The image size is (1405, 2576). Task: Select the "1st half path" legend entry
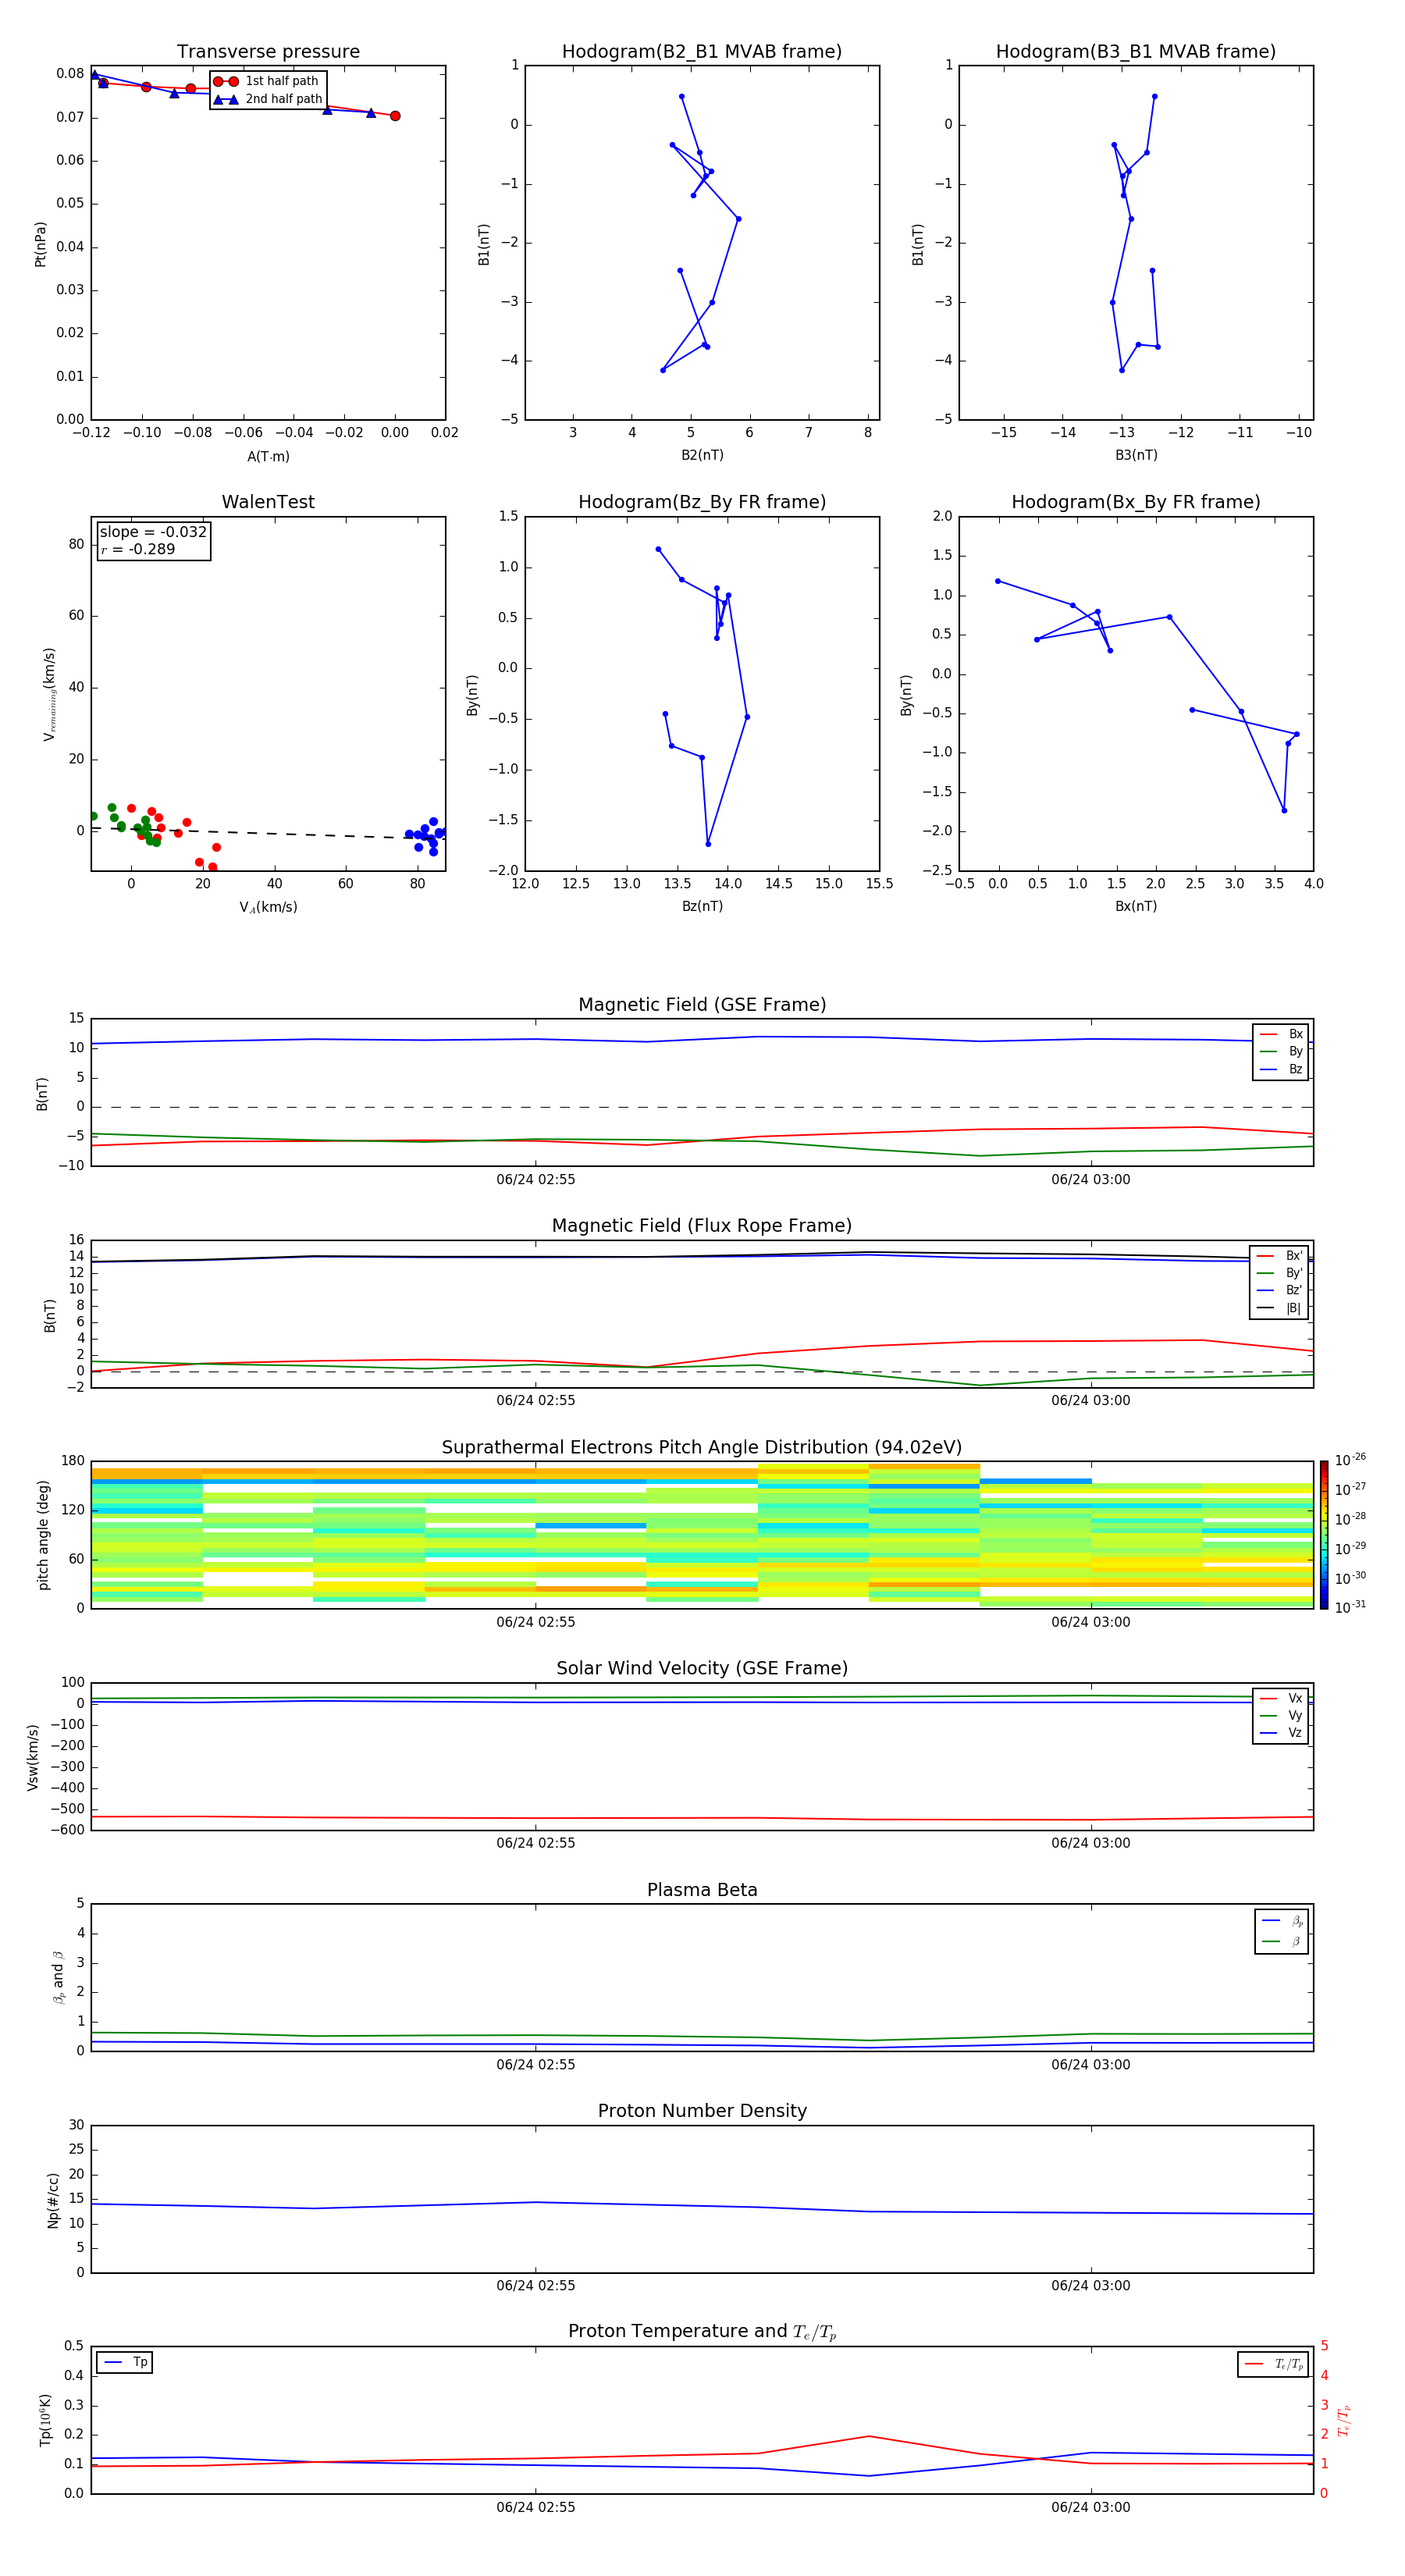click(266, 81)
